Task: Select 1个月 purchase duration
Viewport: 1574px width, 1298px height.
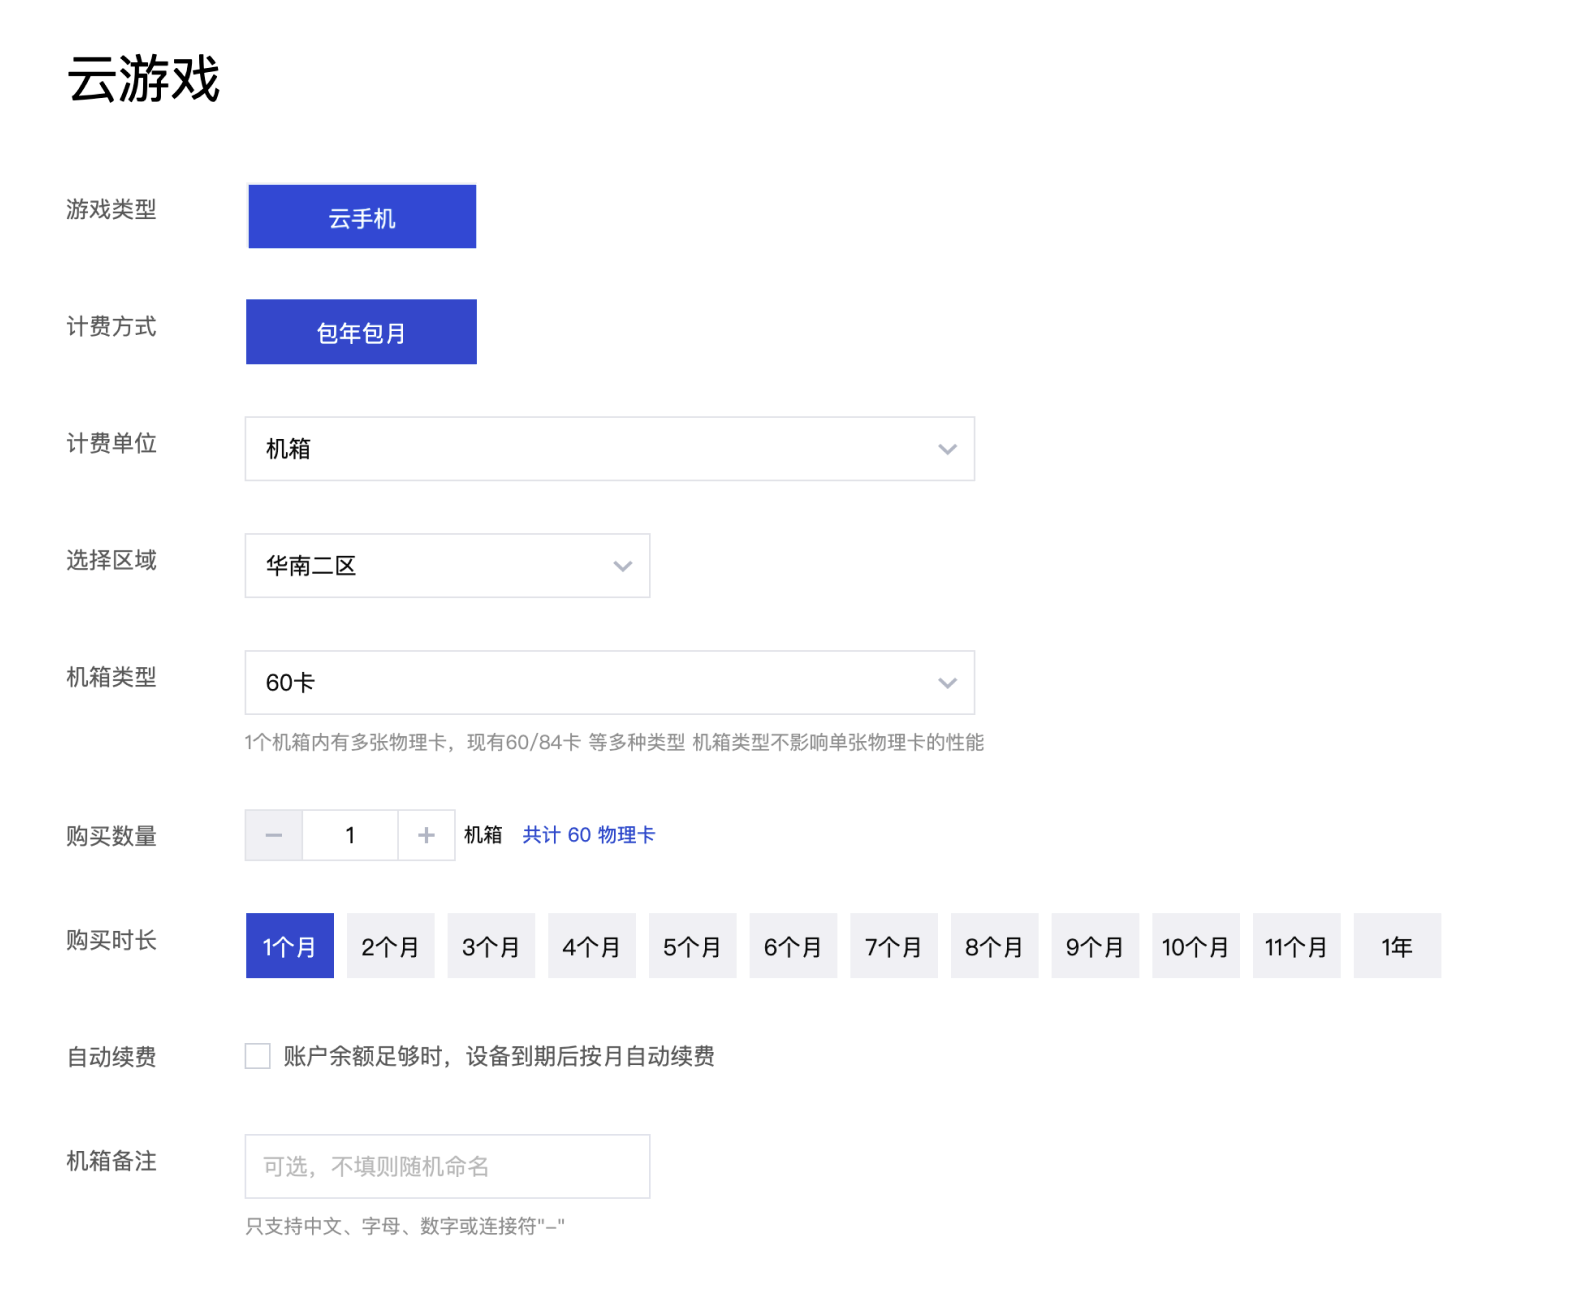Action: [x=290, y=946]
